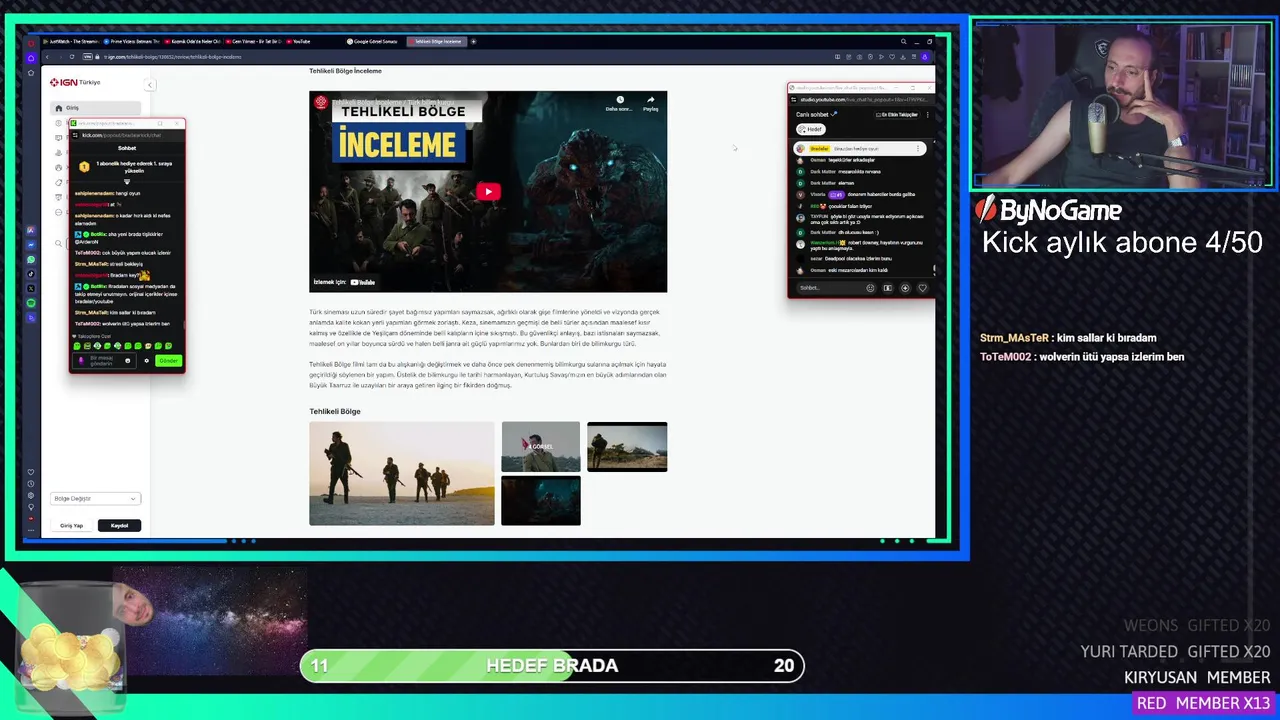Switch to Prime Video browser tab

pyautogui.click(x=130, y=41)
